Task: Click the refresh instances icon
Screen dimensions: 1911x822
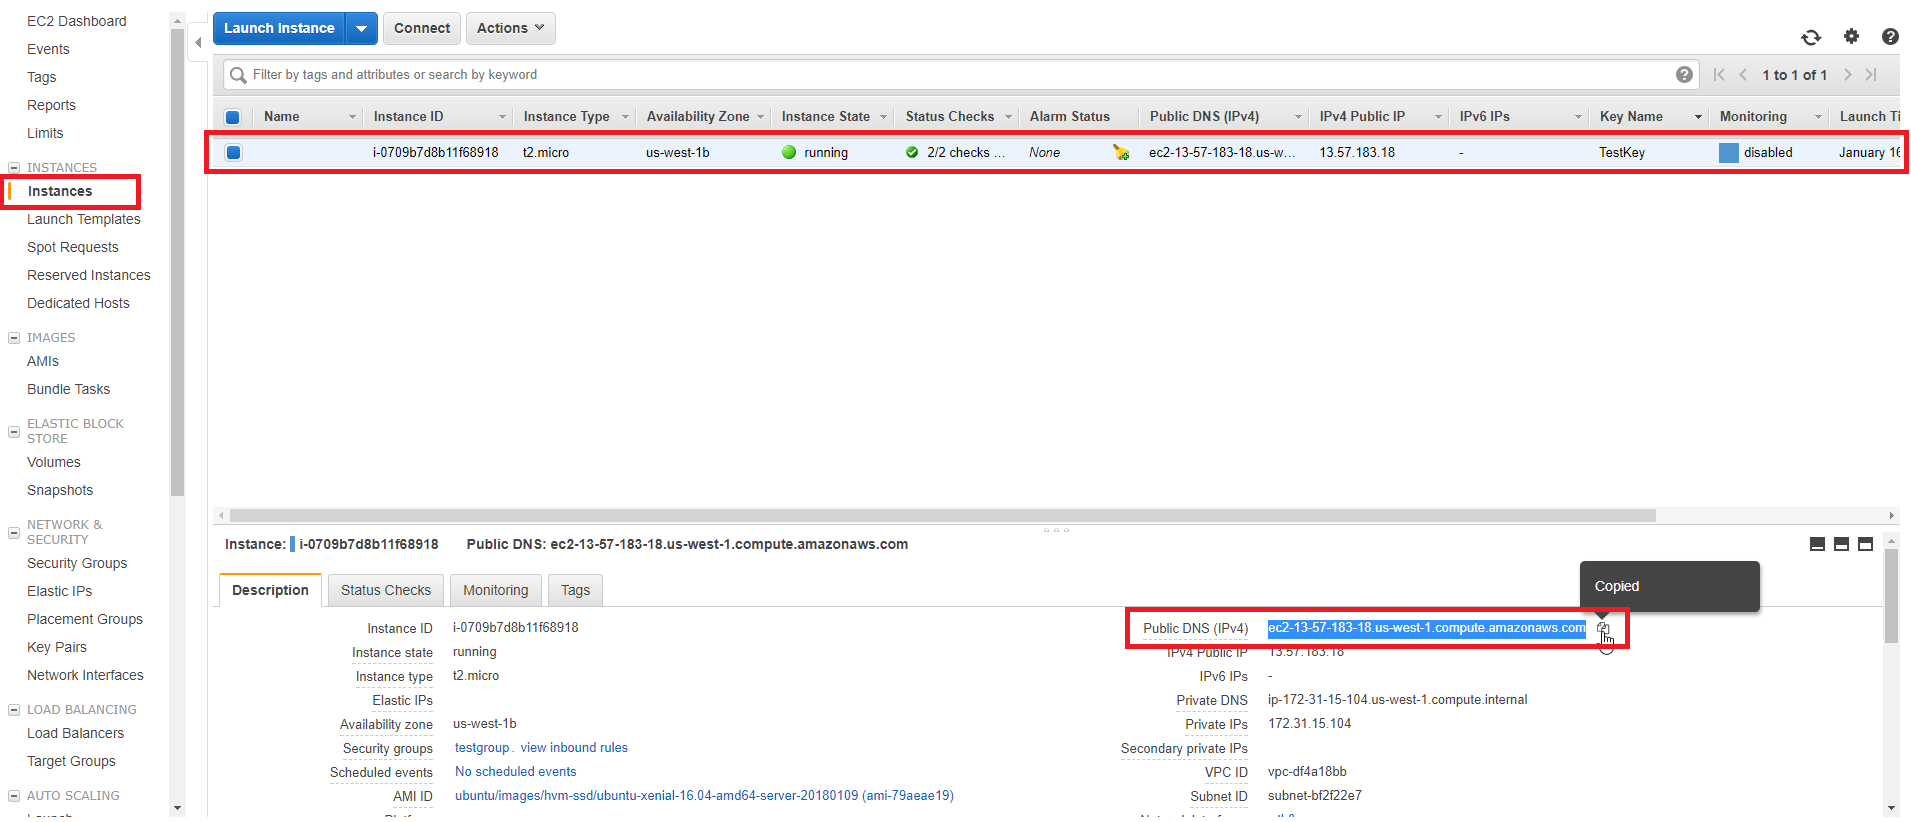Action: (x=1811, y=37)
